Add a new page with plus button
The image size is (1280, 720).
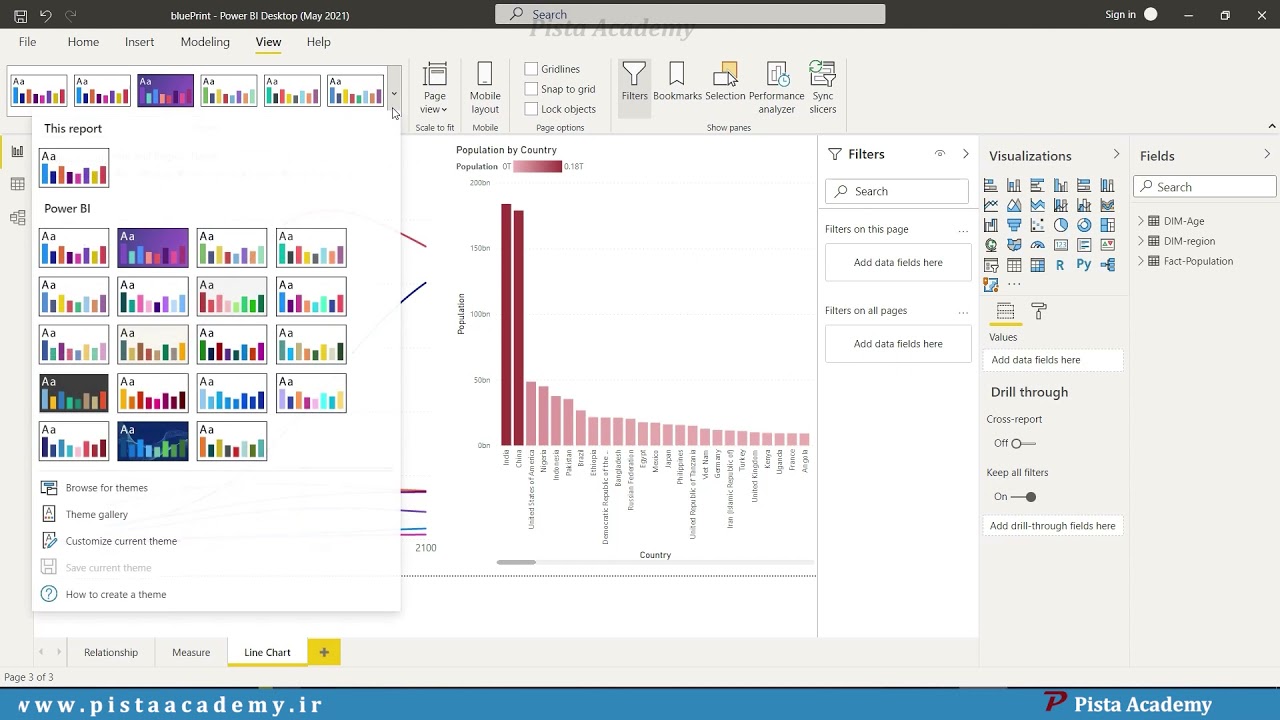click(x=324, y=652)
